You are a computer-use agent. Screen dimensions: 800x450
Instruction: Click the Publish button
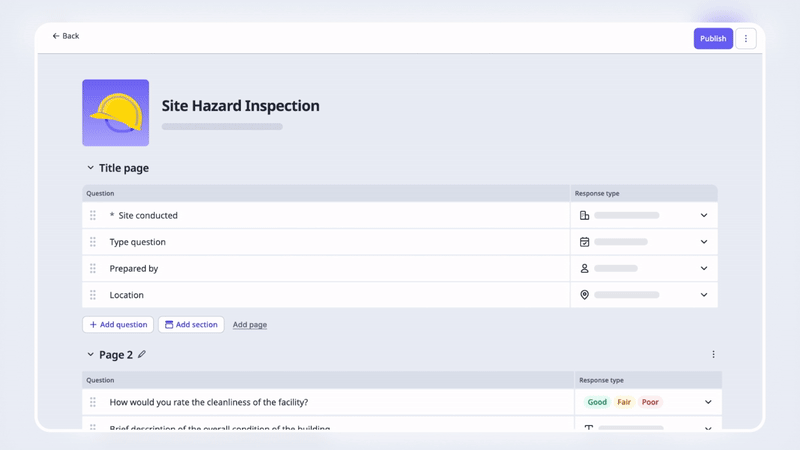[713, 39]
